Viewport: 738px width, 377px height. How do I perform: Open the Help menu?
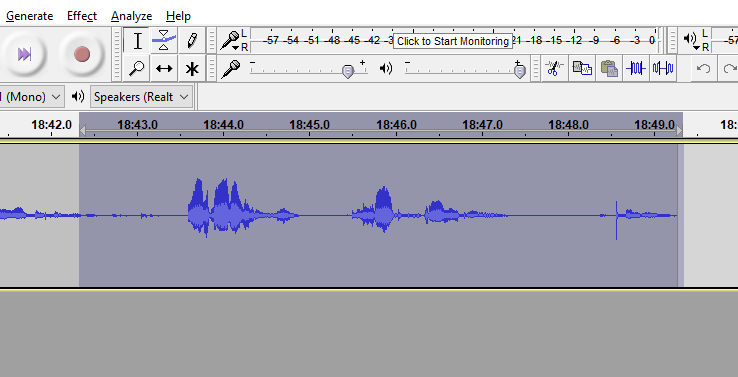(x=178, y=16)
